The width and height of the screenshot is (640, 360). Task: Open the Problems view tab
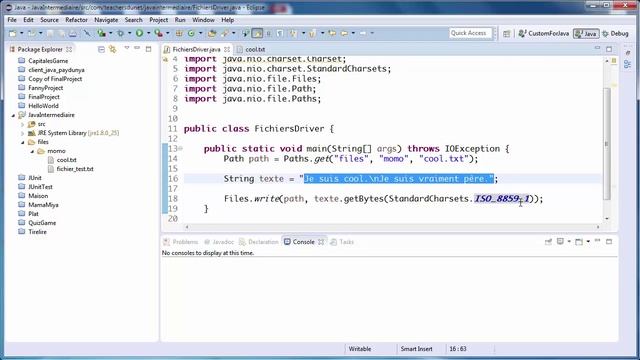point(180,242)
